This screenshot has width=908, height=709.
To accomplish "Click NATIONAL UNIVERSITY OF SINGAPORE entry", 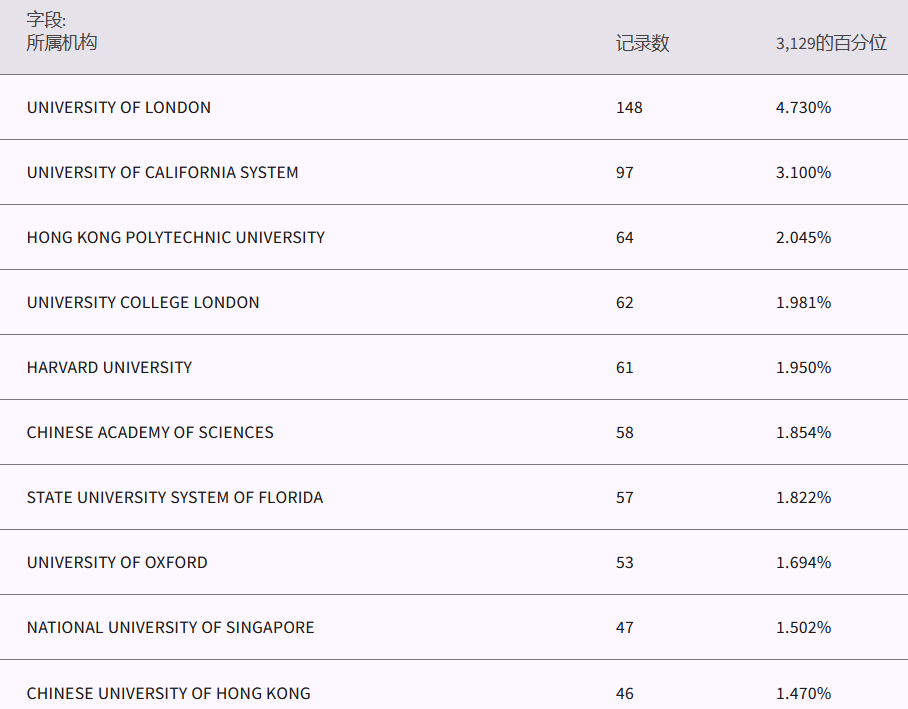I will pos(170,628).
